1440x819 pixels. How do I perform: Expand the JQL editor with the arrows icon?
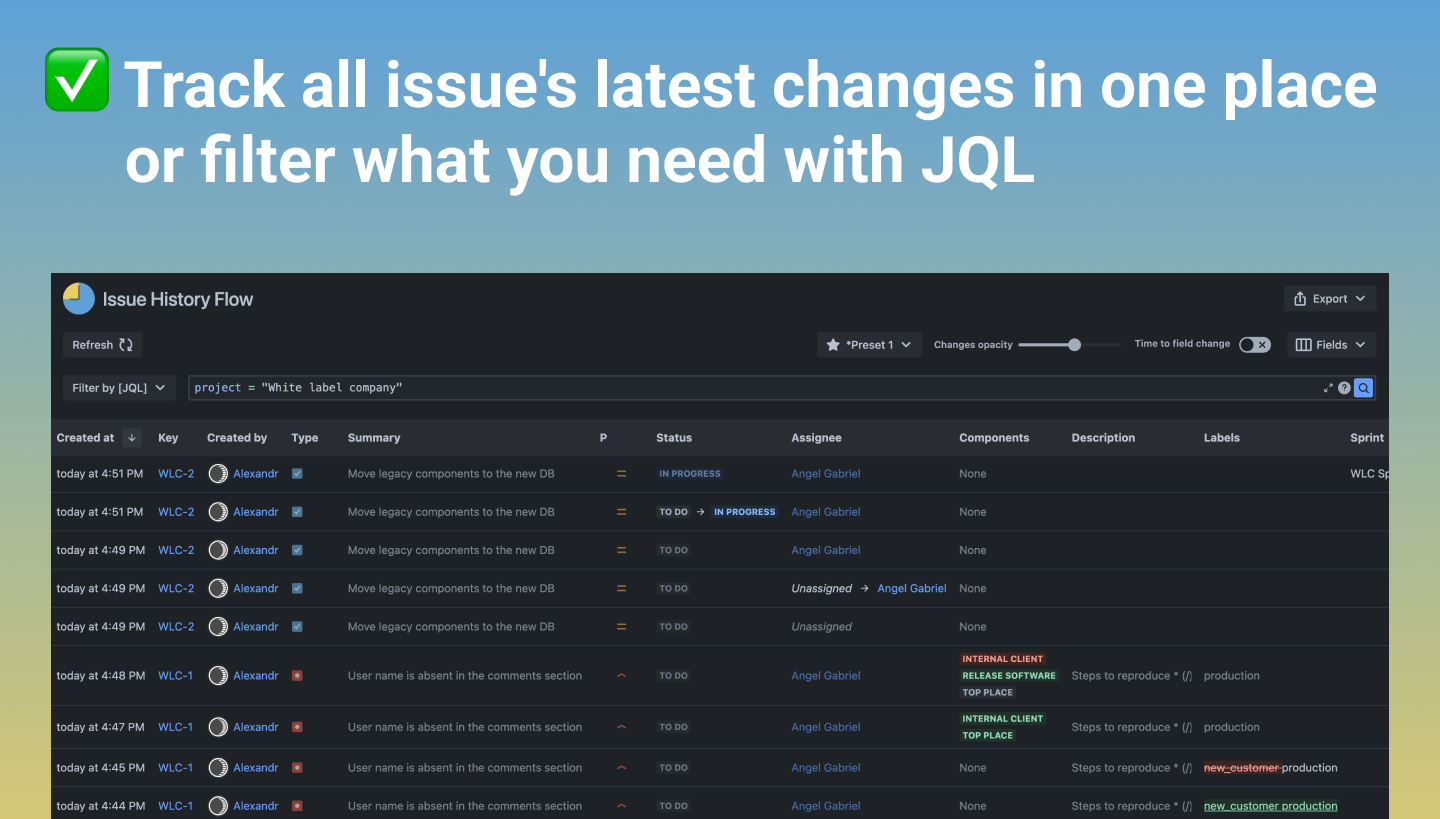1328,388
